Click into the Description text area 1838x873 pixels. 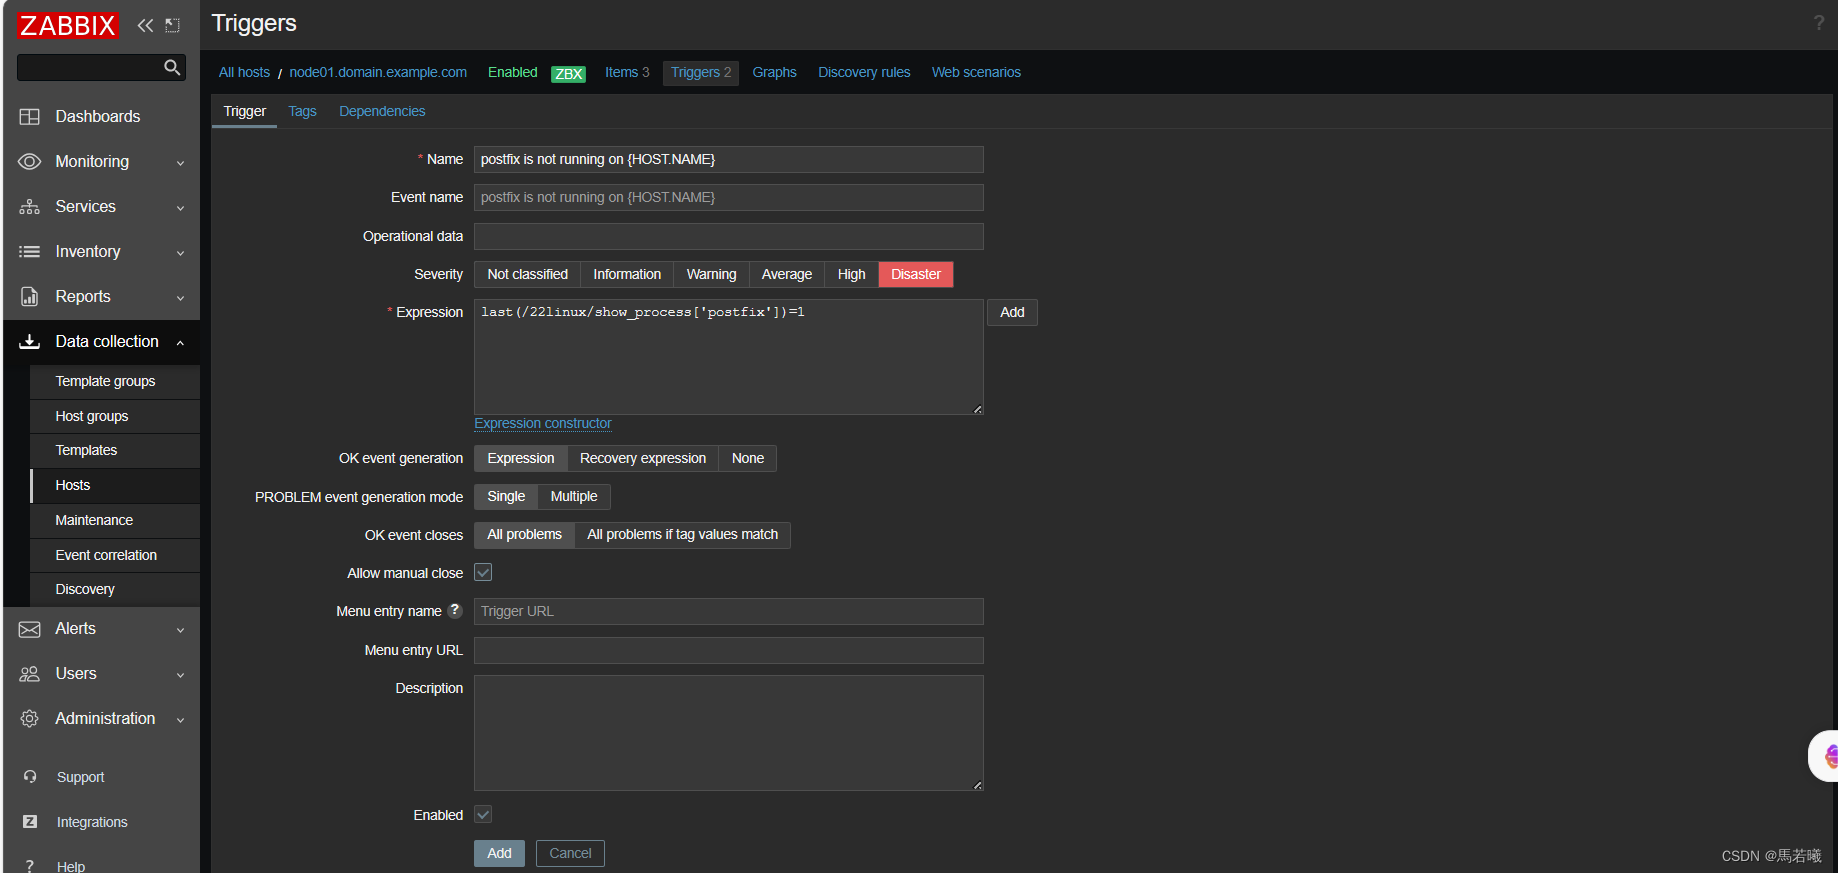point(728,733)
